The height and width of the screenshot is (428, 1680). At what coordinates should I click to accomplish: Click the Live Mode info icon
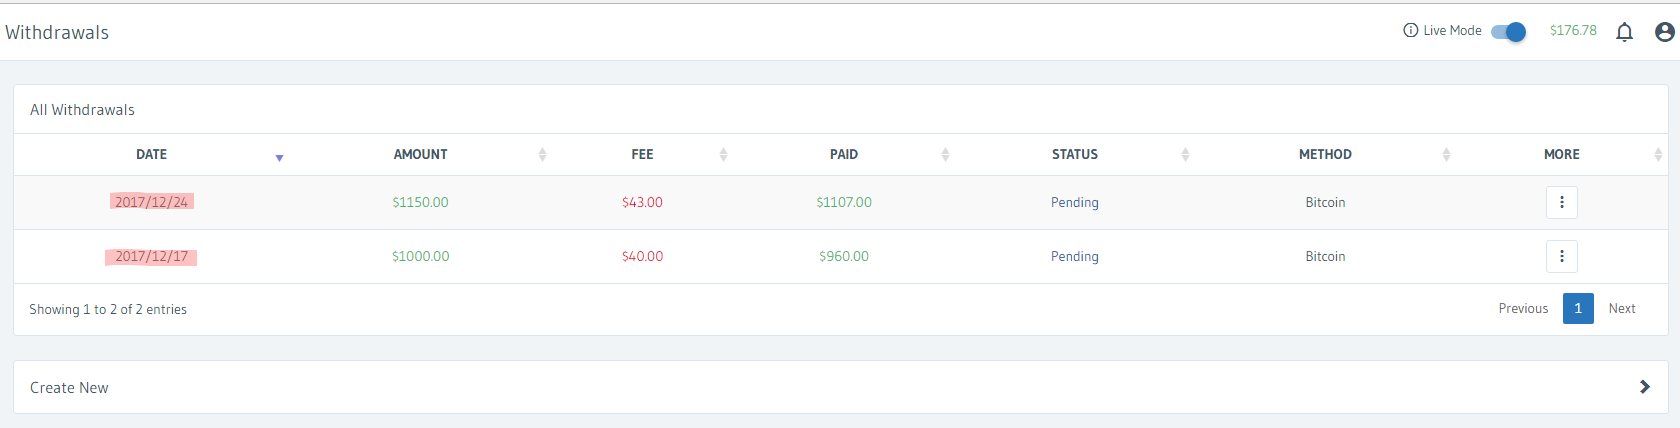tap(1410, 31)
